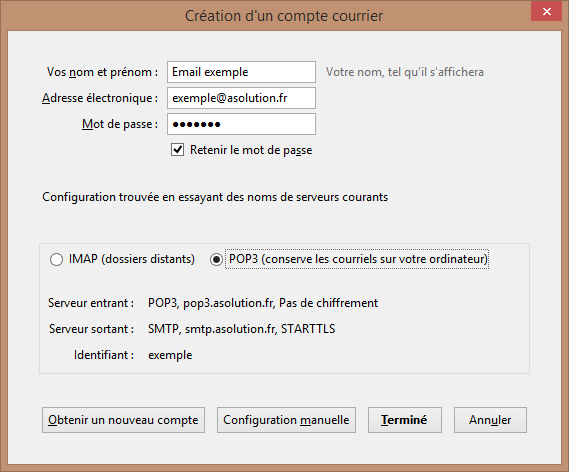Close the account creation dialog window
The width and height of the screenshot is (569, 472).
point(547,11)
